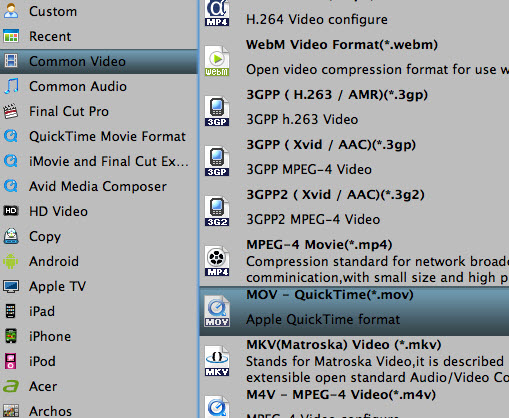Image resolution: width=509 pixels, height=418 pixels.
Task: Select the MOV - QuickTime(*.mov) format
Action: coord(354,311)
